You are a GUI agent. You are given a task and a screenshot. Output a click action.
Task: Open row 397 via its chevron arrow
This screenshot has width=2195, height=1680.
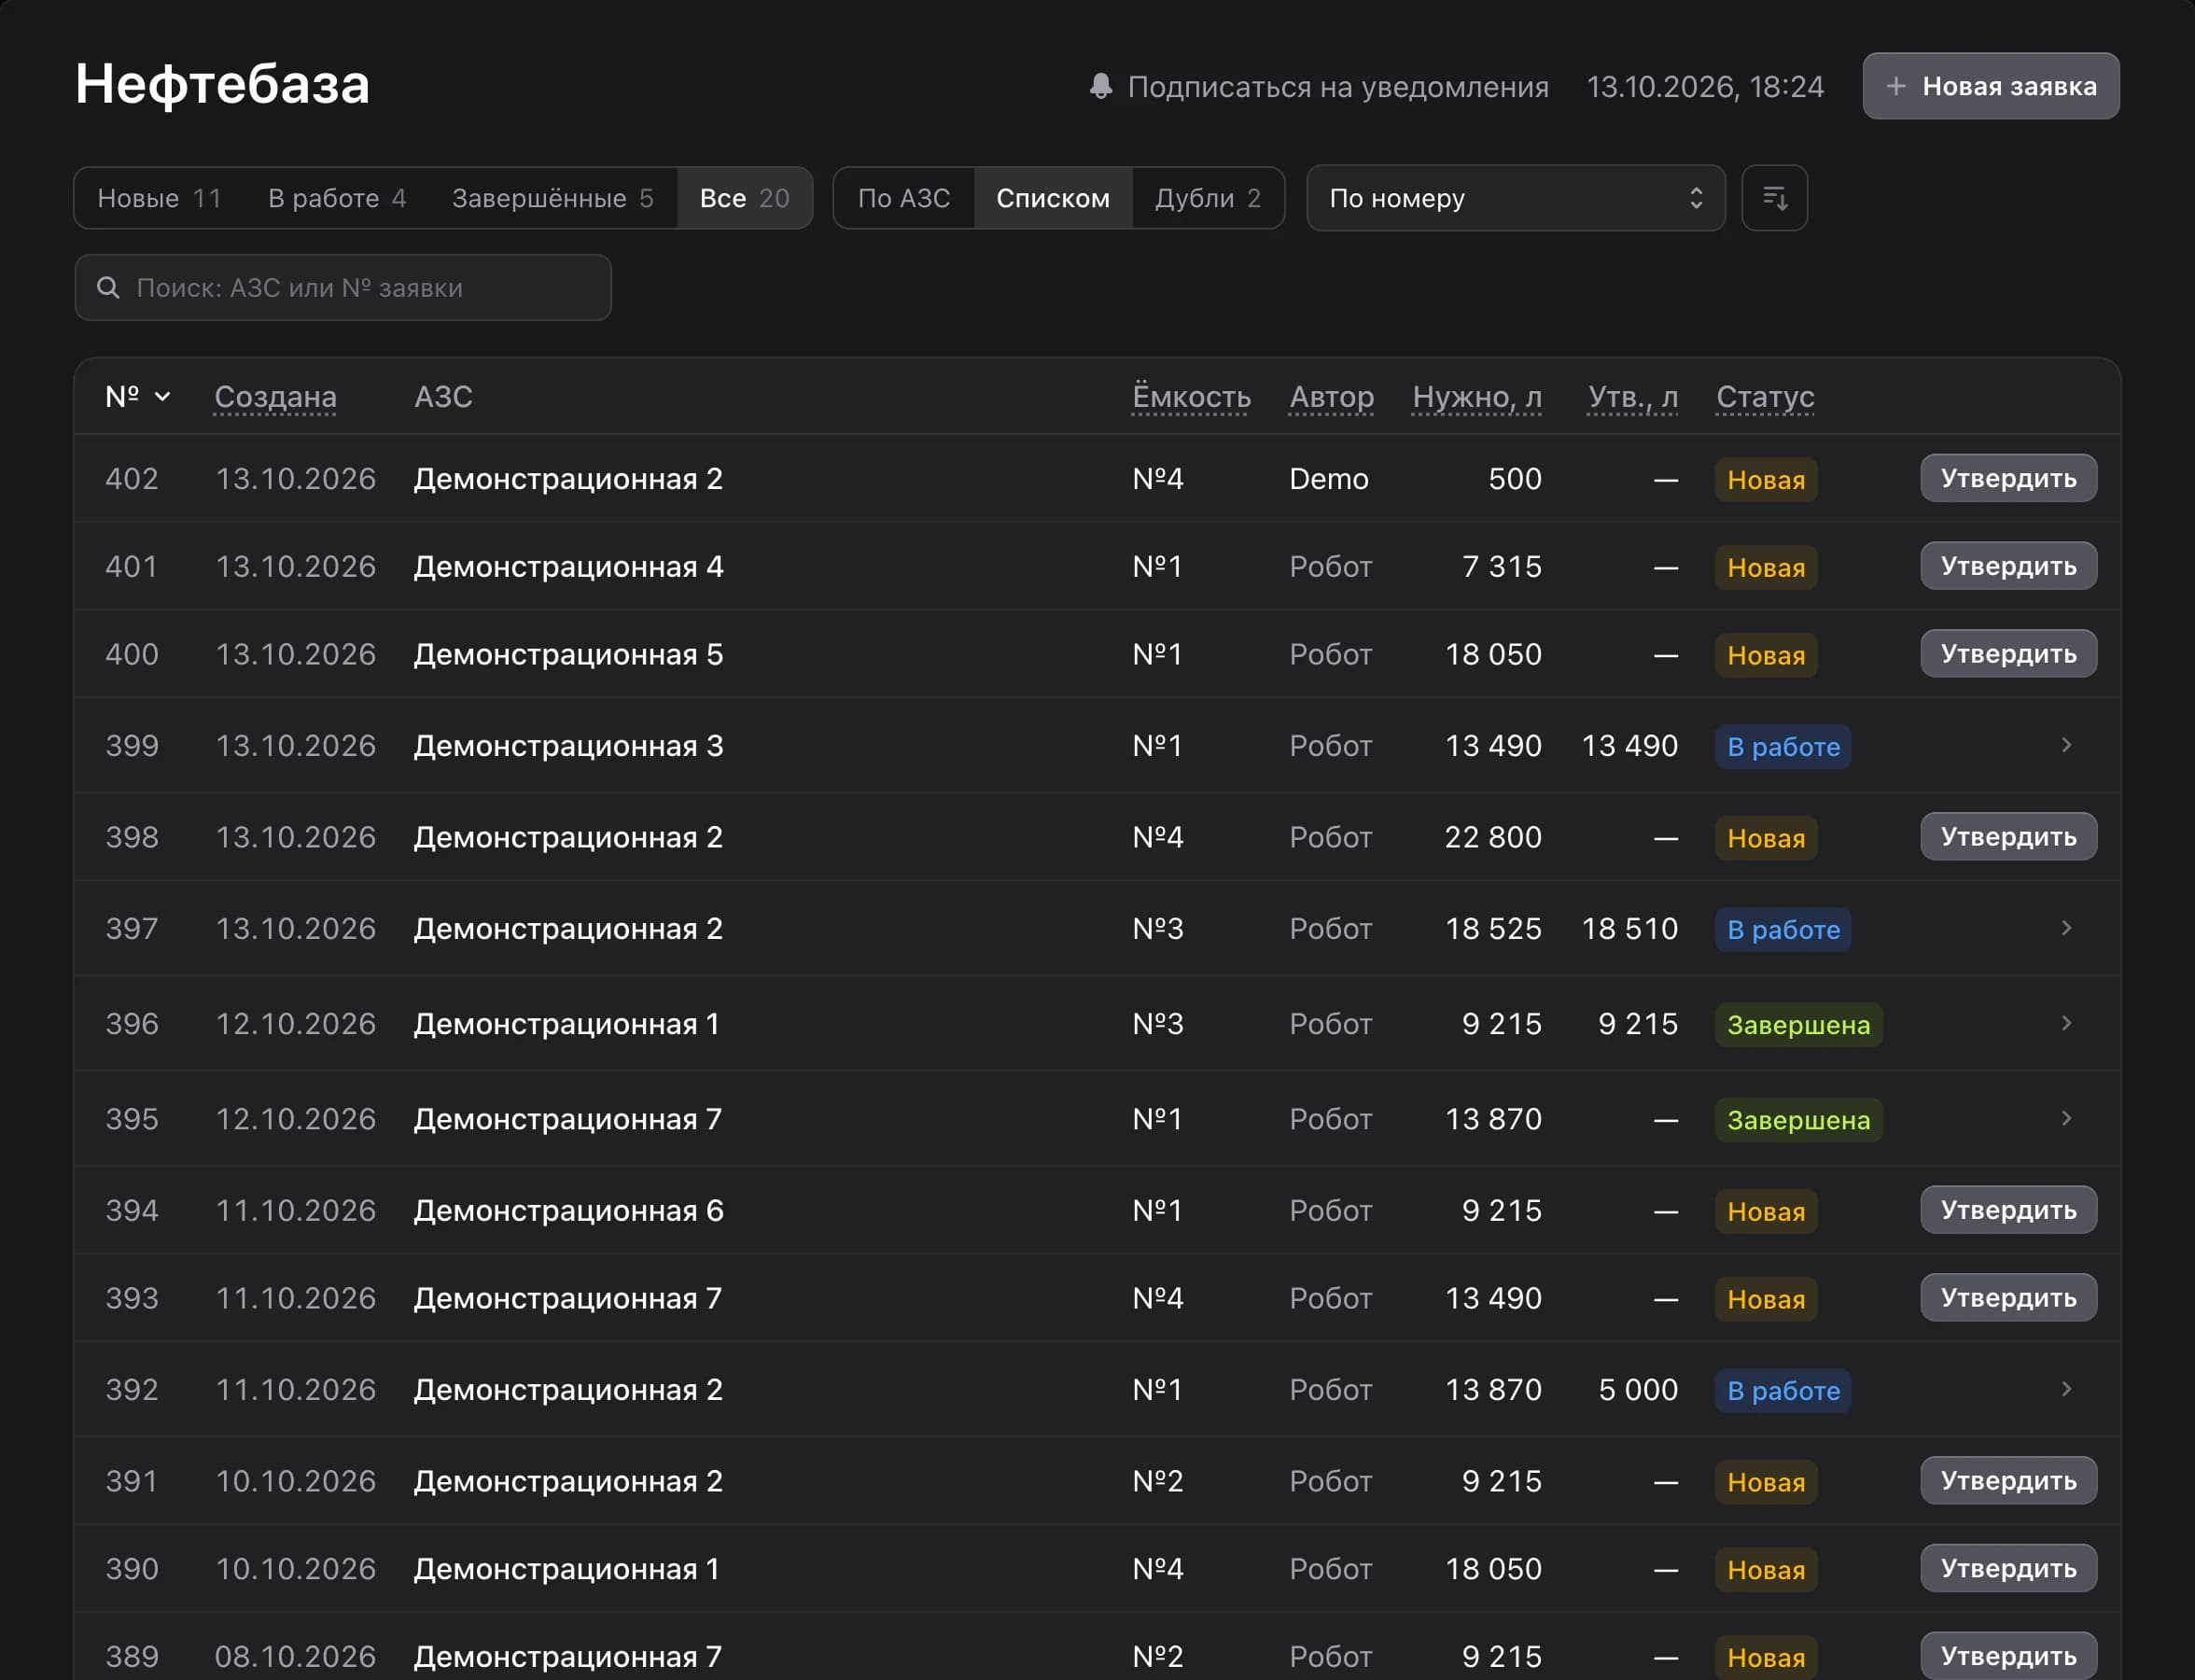[2066, 928]
